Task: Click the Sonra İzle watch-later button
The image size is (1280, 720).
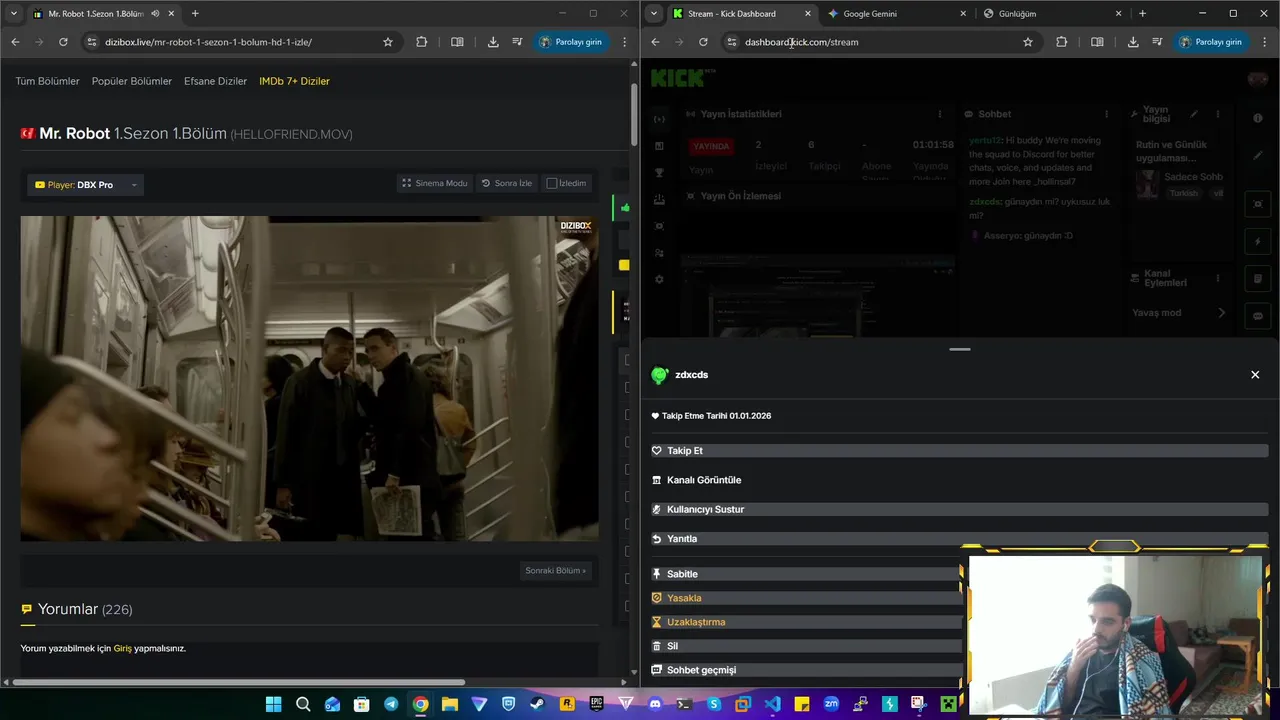Action: (507, 183)
